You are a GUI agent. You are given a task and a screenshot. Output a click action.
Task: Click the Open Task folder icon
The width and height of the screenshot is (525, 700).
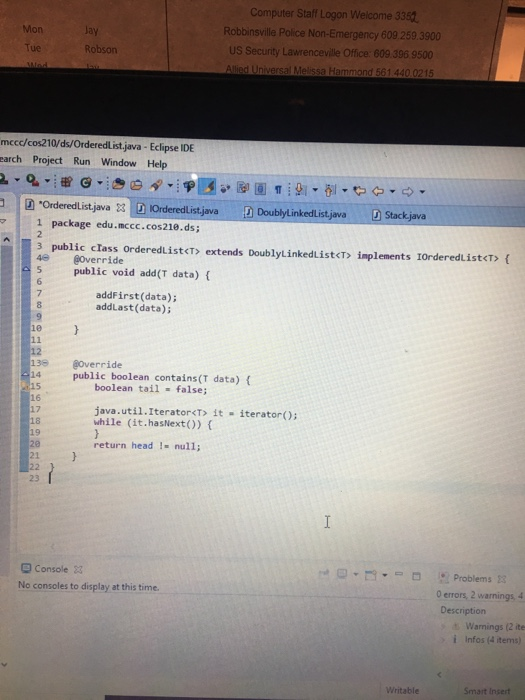tap(136, 184)
